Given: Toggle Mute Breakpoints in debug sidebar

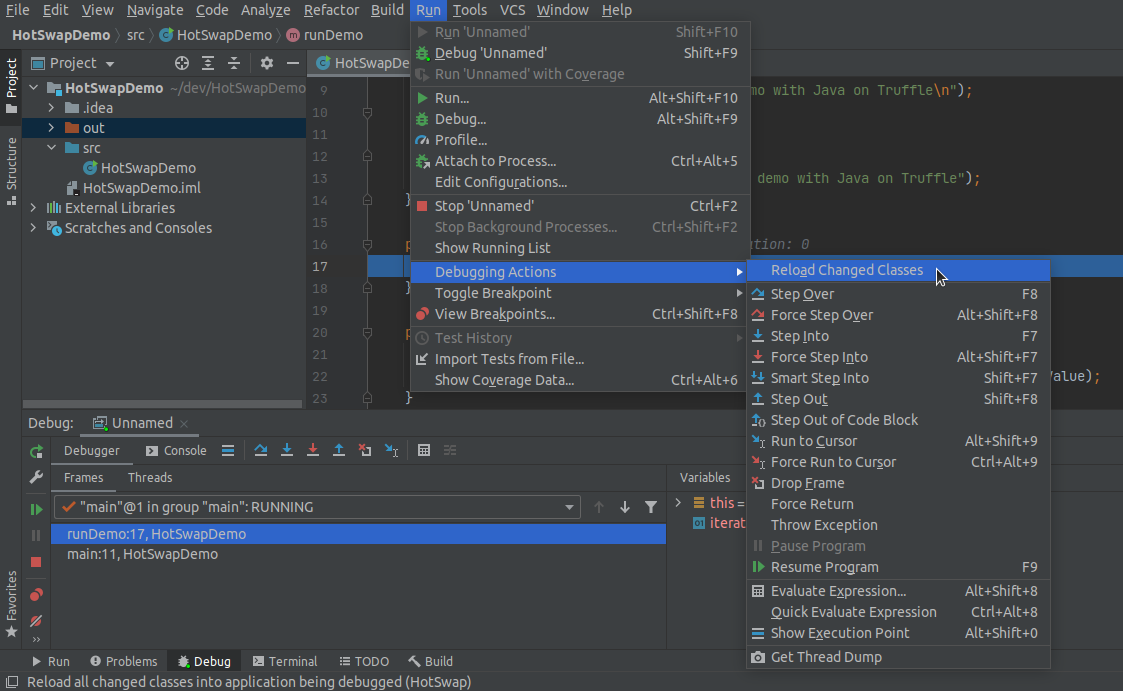Looking at the screenshot, I should [36, 621].
